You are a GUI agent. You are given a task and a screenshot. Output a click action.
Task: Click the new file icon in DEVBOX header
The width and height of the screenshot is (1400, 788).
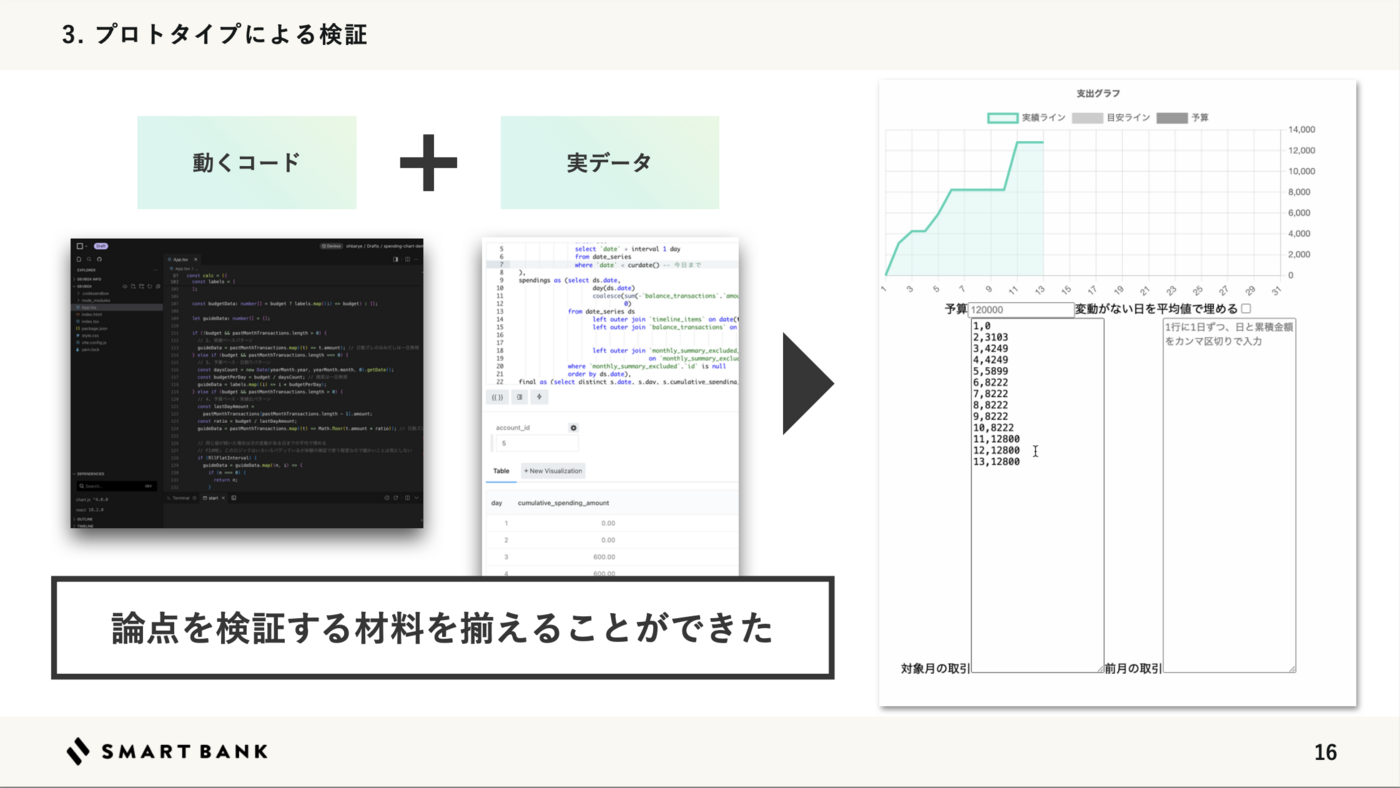133,287
